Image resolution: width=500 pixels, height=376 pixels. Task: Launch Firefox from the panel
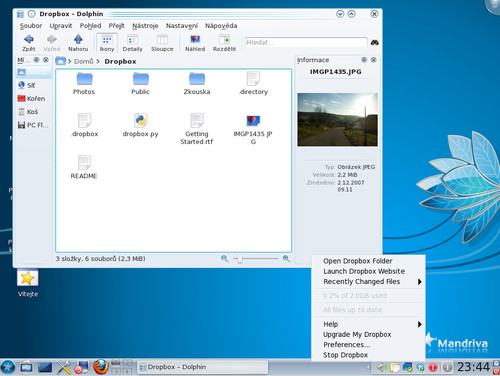click(x=100, y=367)
